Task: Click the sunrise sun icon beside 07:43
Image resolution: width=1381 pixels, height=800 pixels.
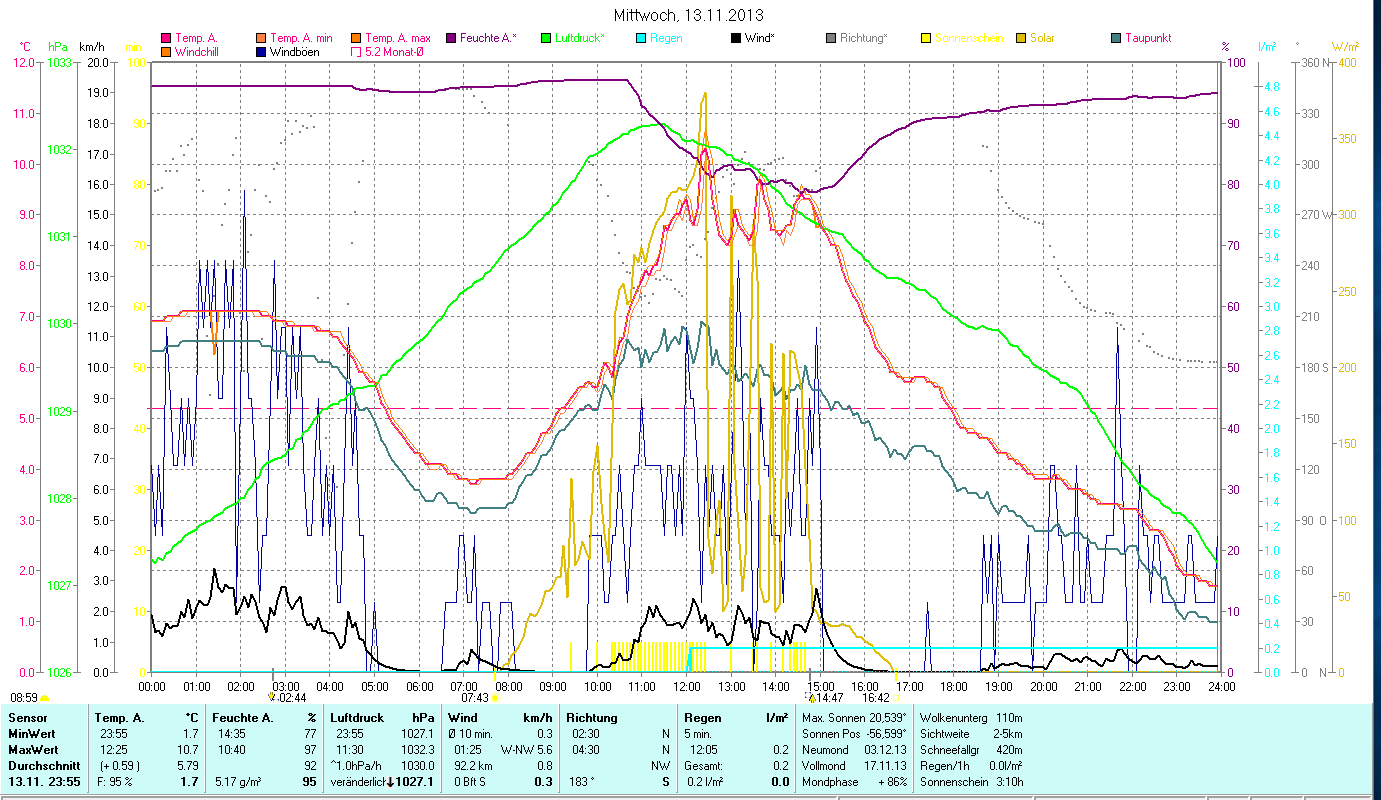Action: coord(494,698)
